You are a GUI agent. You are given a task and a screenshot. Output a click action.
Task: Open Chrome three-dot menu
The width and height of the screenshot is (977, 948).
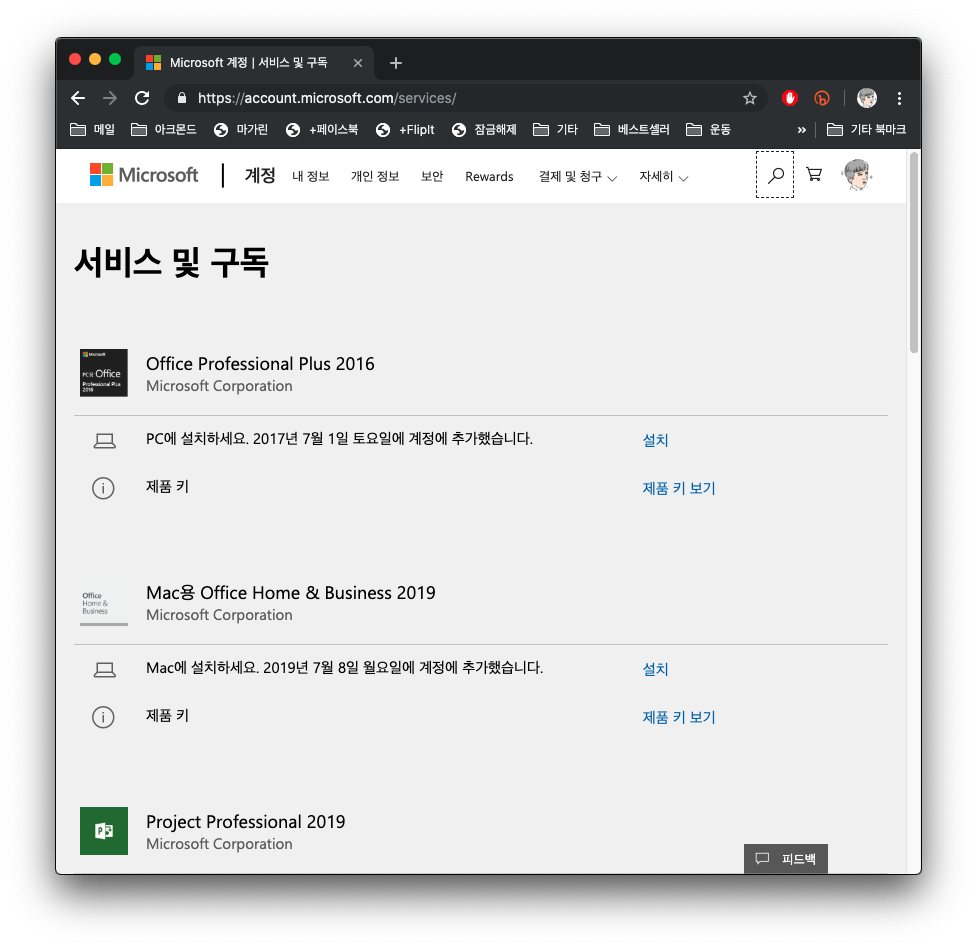tap(899, 98)
